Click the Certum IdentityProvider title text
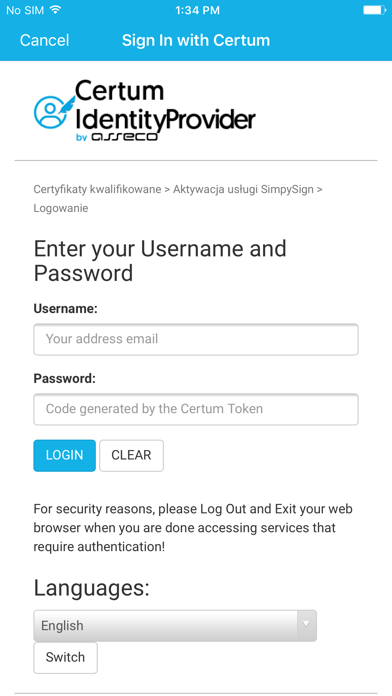The image size is (392, 696). (165, 106)
